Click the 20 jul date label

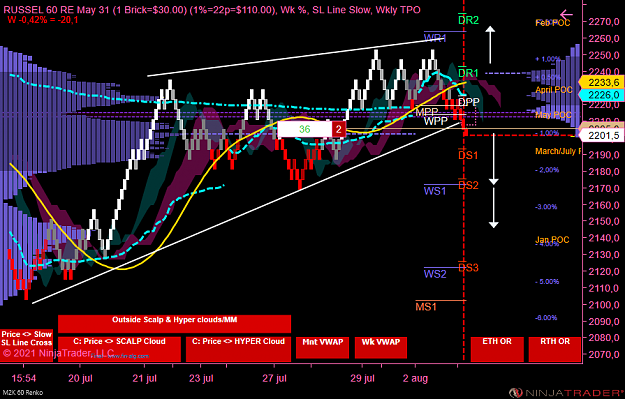[80, 378]
